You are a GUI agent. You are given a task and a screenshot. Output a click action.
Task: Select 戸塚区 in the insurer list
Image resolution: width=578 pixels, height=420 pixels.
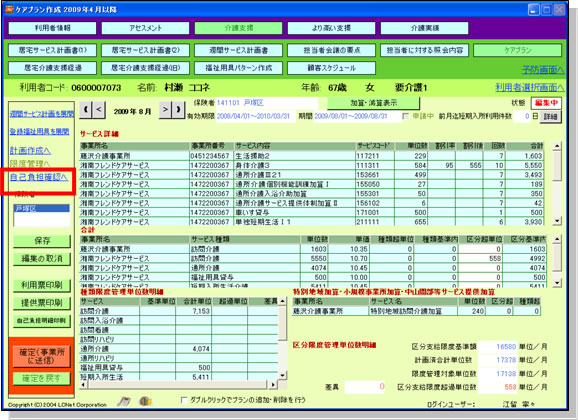[42, 209]
